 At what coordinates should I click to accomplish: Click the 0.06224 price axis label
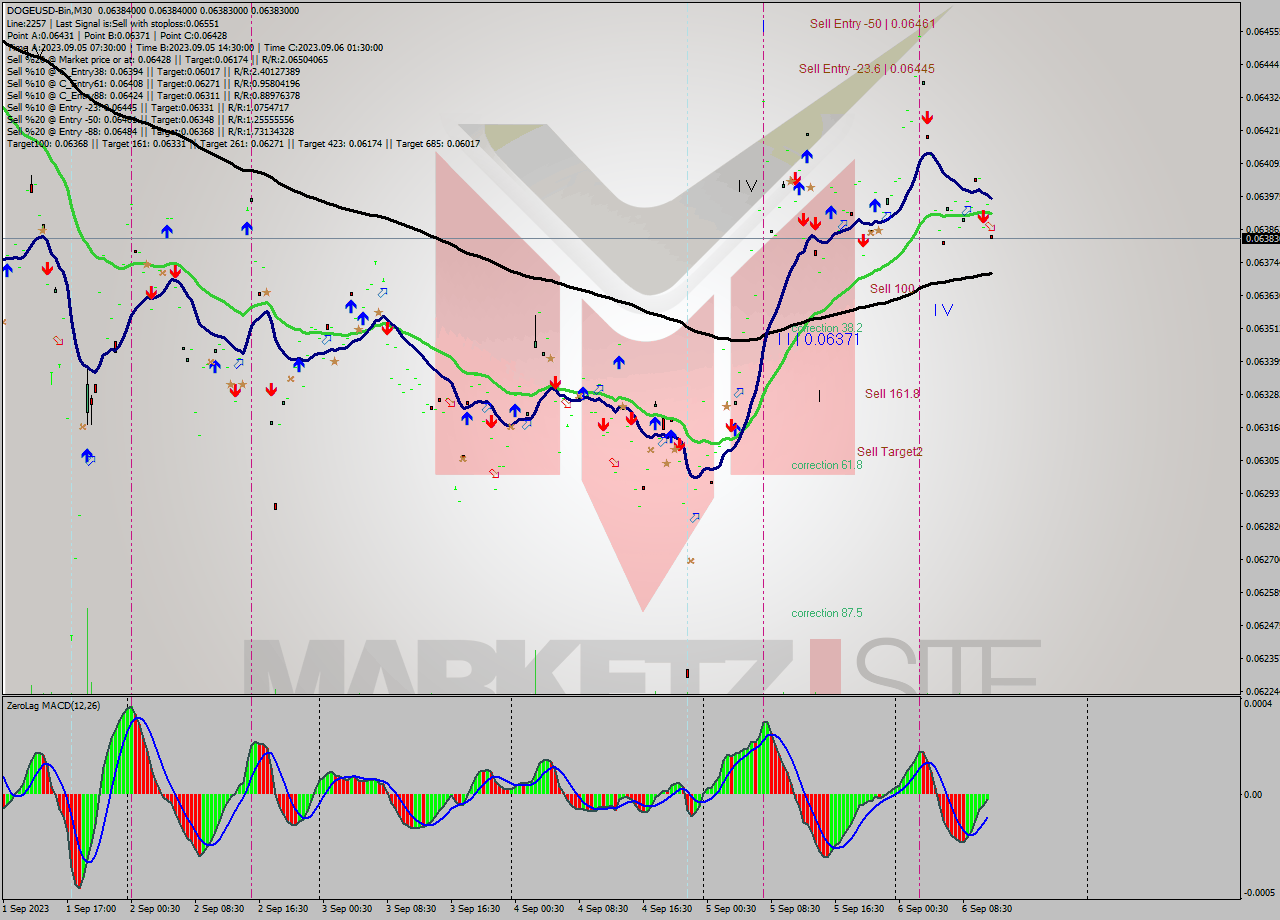click(x=1262, y=691)
